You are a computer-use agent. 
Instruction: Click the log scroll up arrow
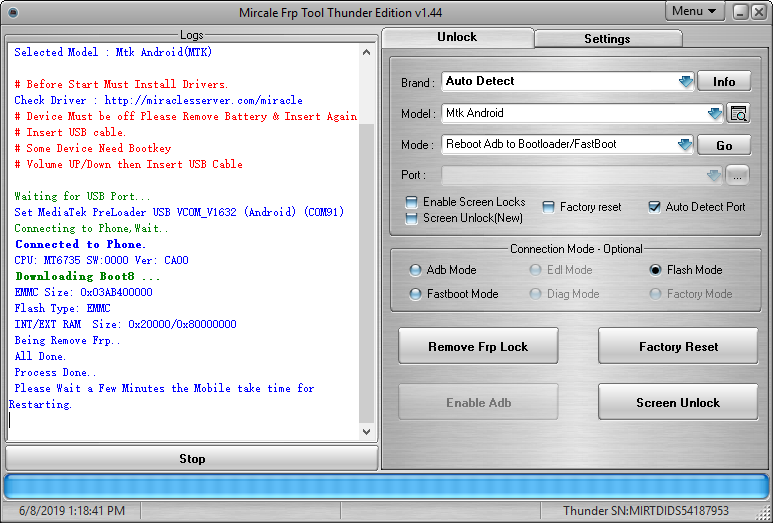366,52
